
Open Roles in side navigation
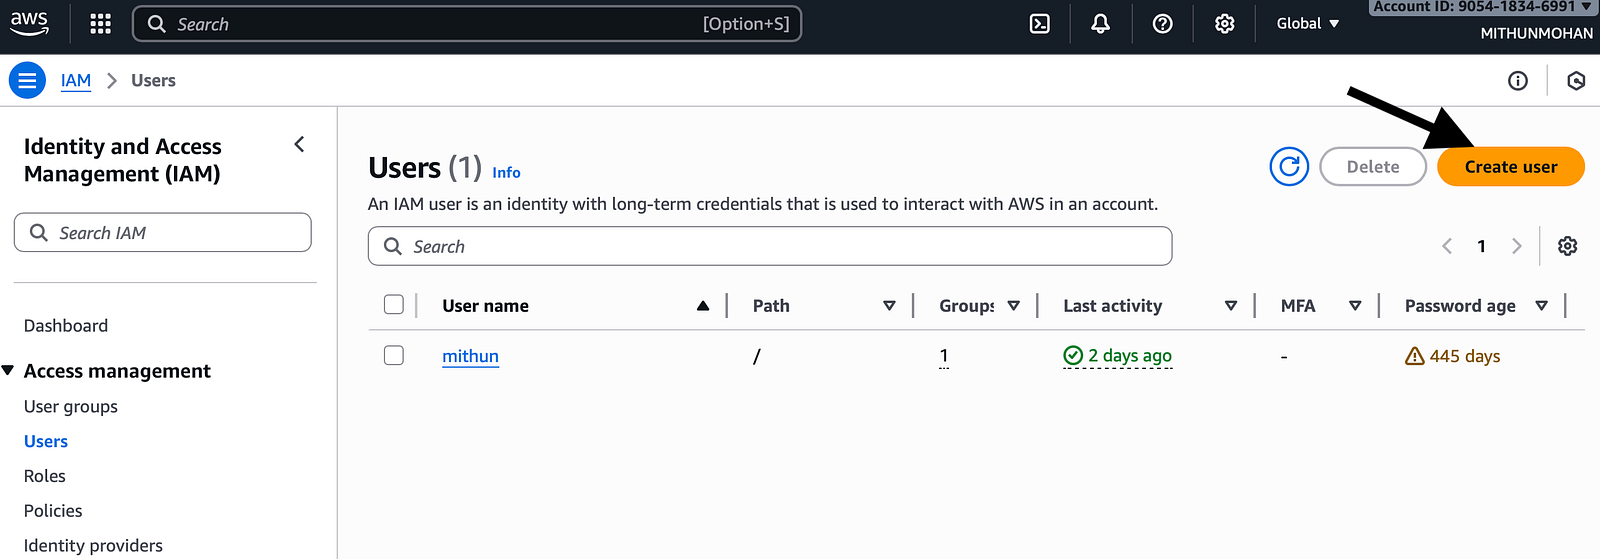pyautogui.click(x=45, y=477)
